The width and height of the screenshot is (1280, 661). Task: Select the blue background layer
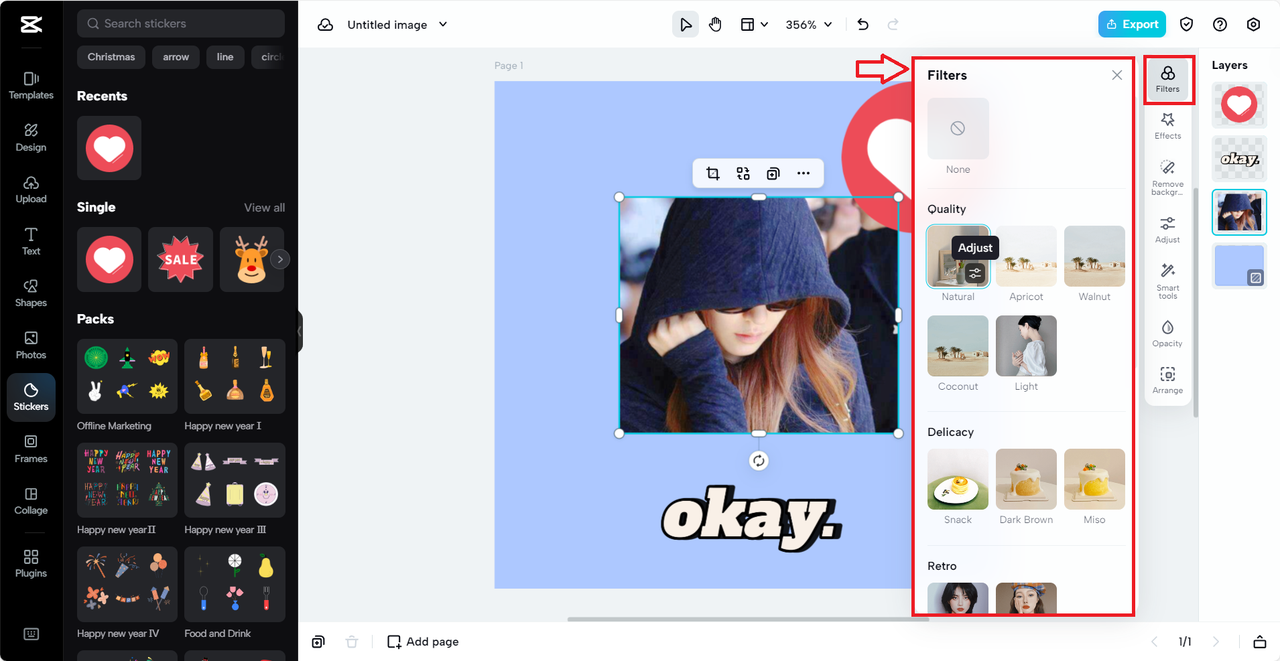(1239, 266)
